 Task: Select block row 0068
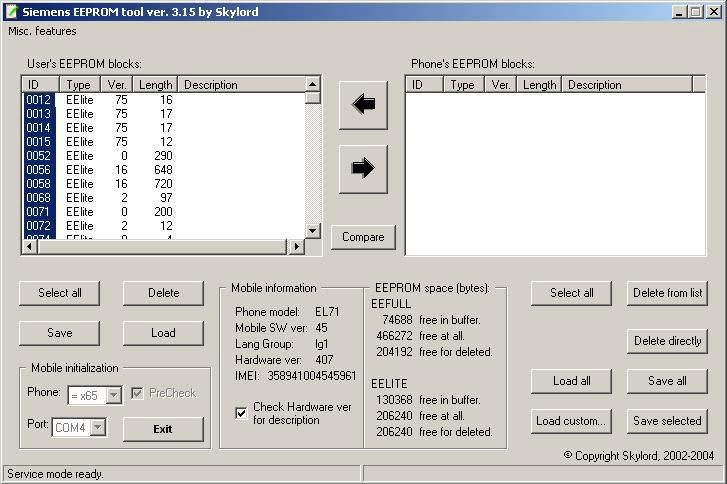click(164, 197)
